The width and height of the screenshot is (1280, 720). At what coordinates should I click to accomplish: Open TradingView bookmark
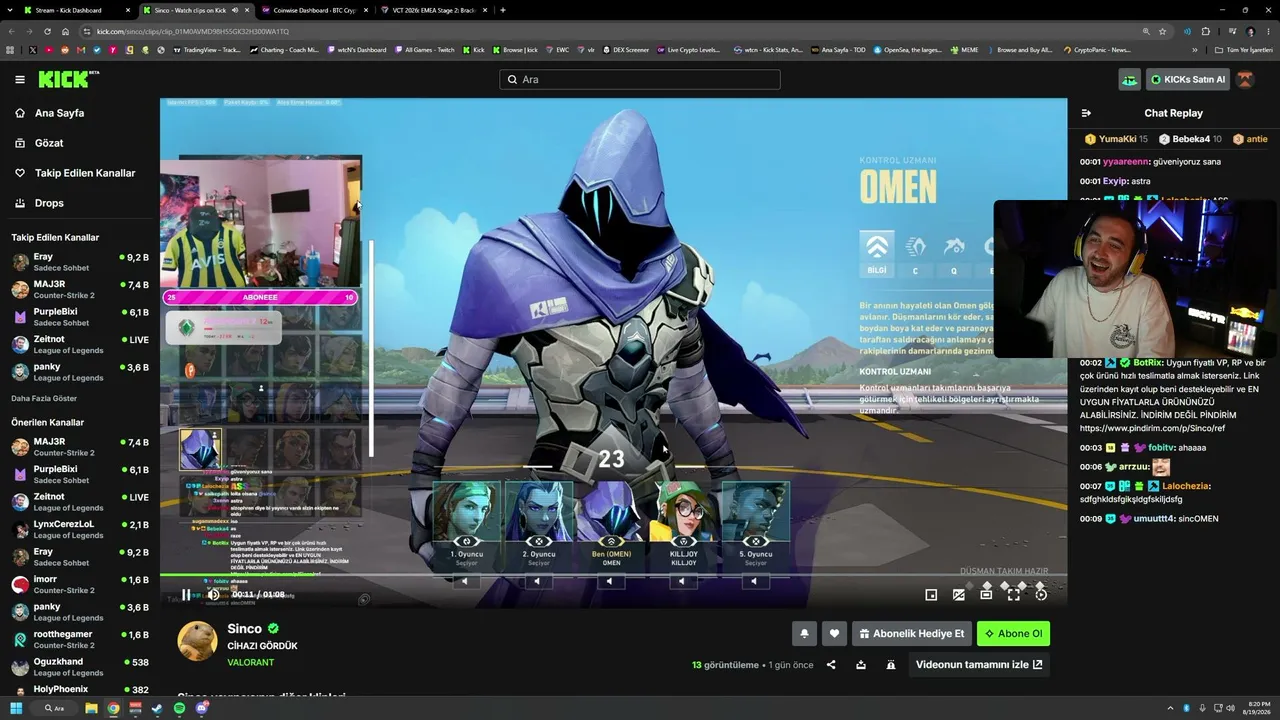207,49
